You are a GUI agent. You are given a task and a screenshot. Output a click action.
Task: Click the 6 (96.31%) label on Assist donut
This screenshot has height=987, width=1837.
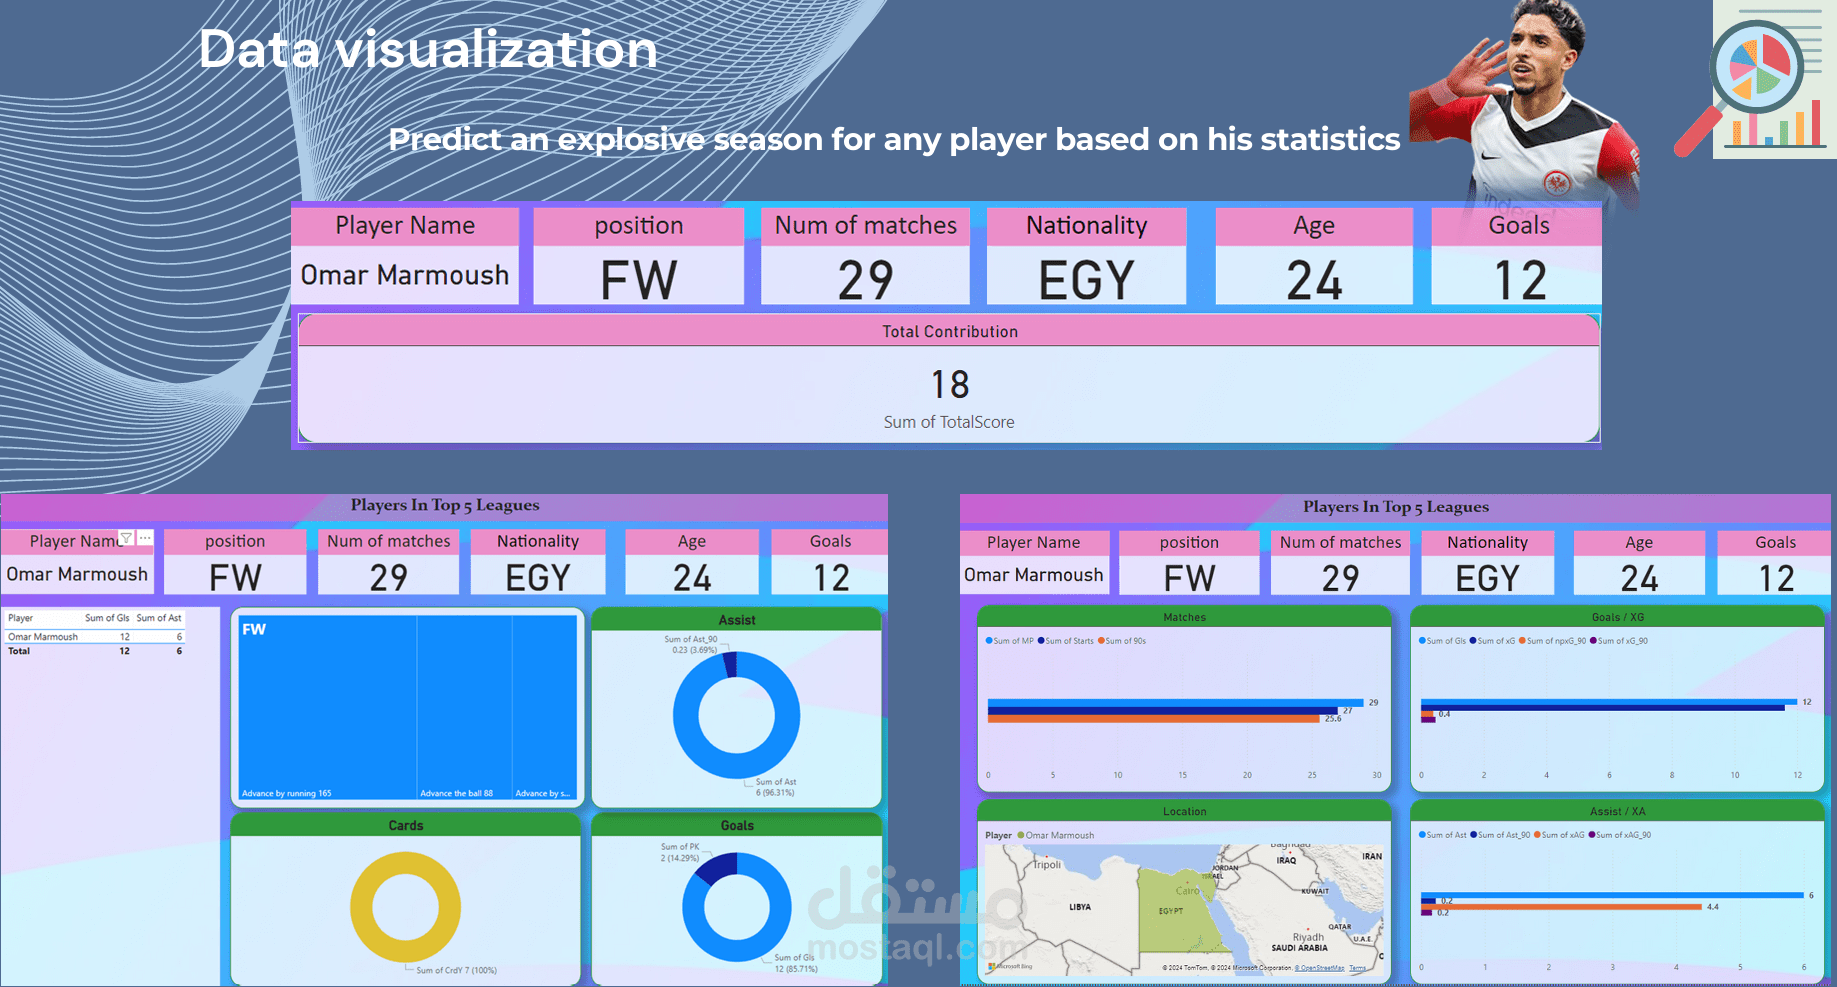(775, 793)
